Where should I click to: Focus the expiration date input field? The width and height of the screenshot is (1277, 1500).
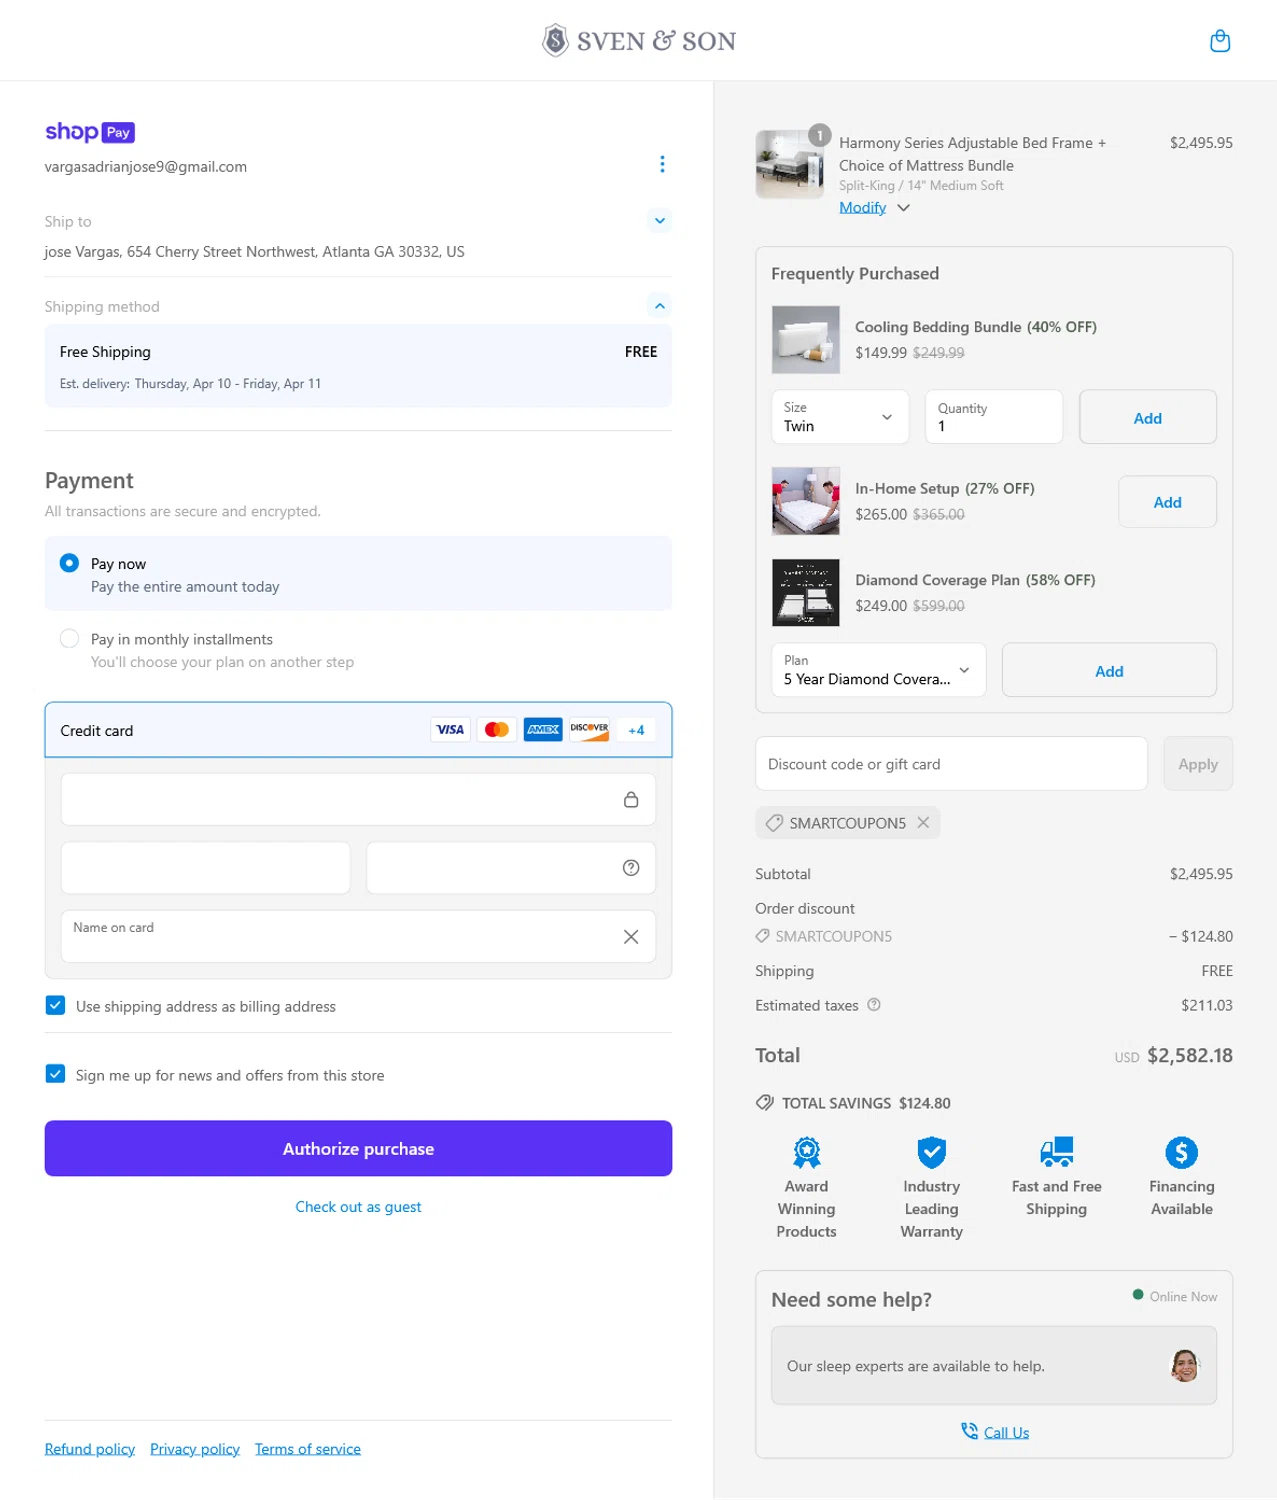tap(206, 868)
